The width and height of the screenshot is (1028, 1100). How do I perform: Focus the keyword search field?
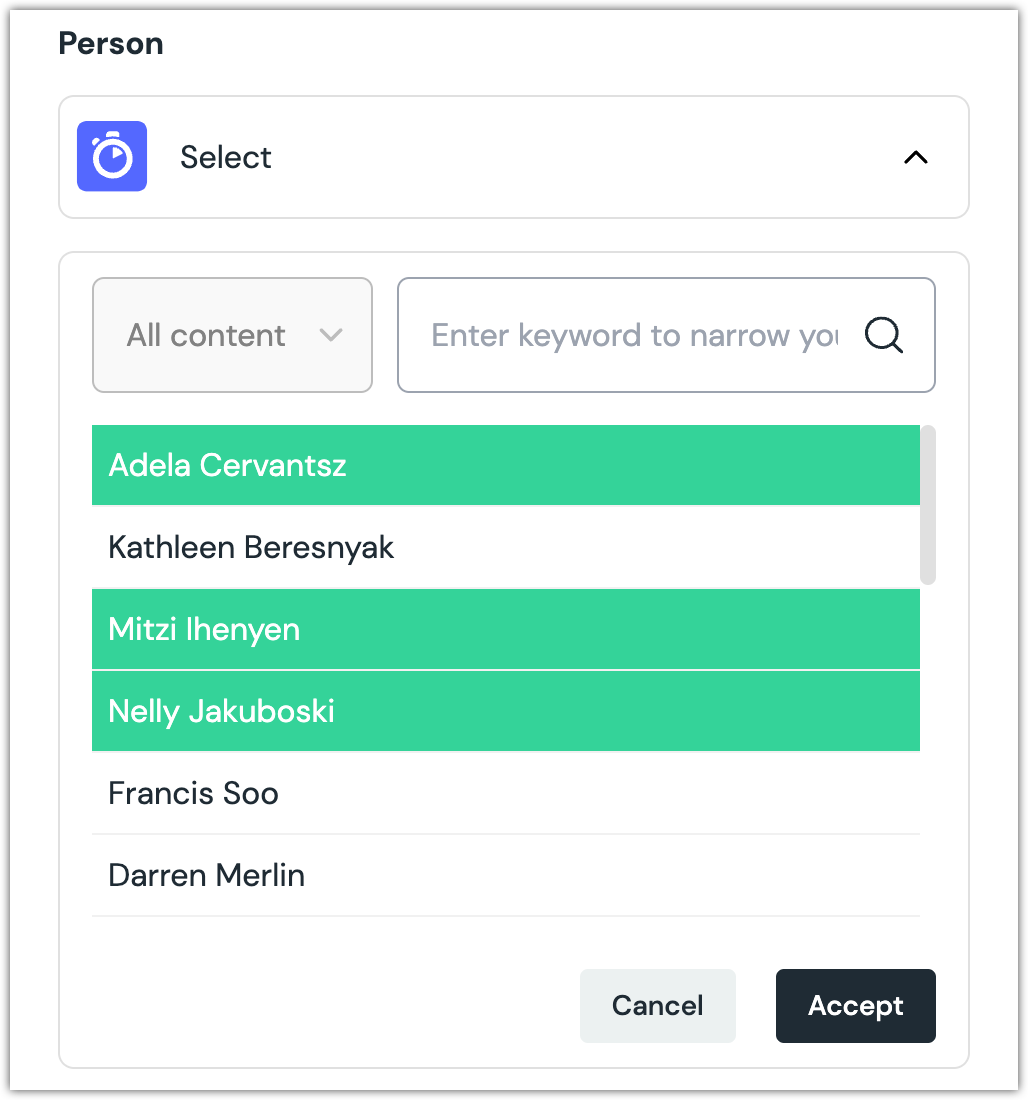pos(634,335)
